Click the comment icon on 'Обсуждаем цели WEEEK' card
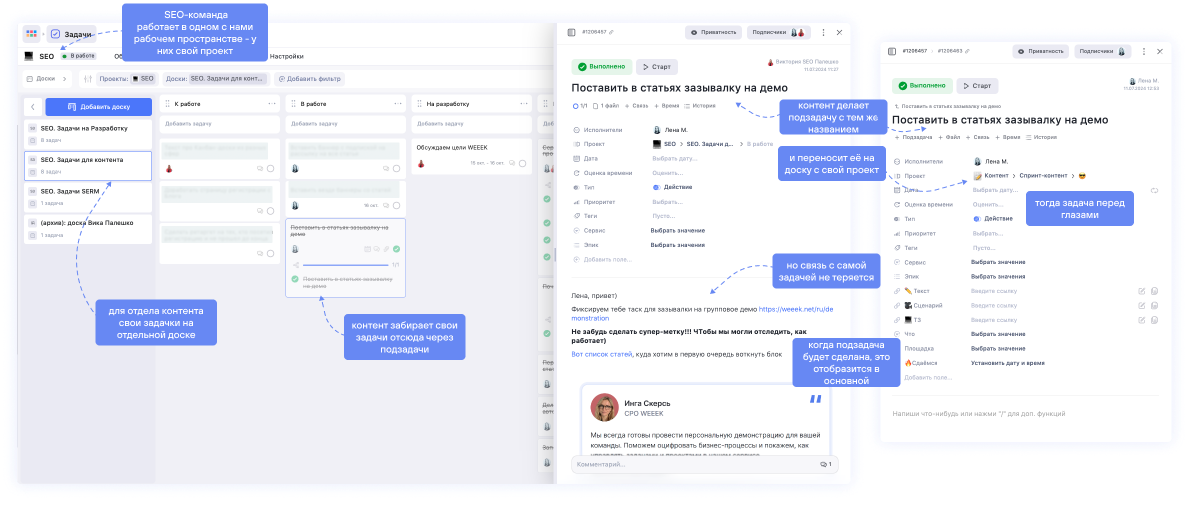The height and width of the screenshot is (525, 1186). point(512,163)
